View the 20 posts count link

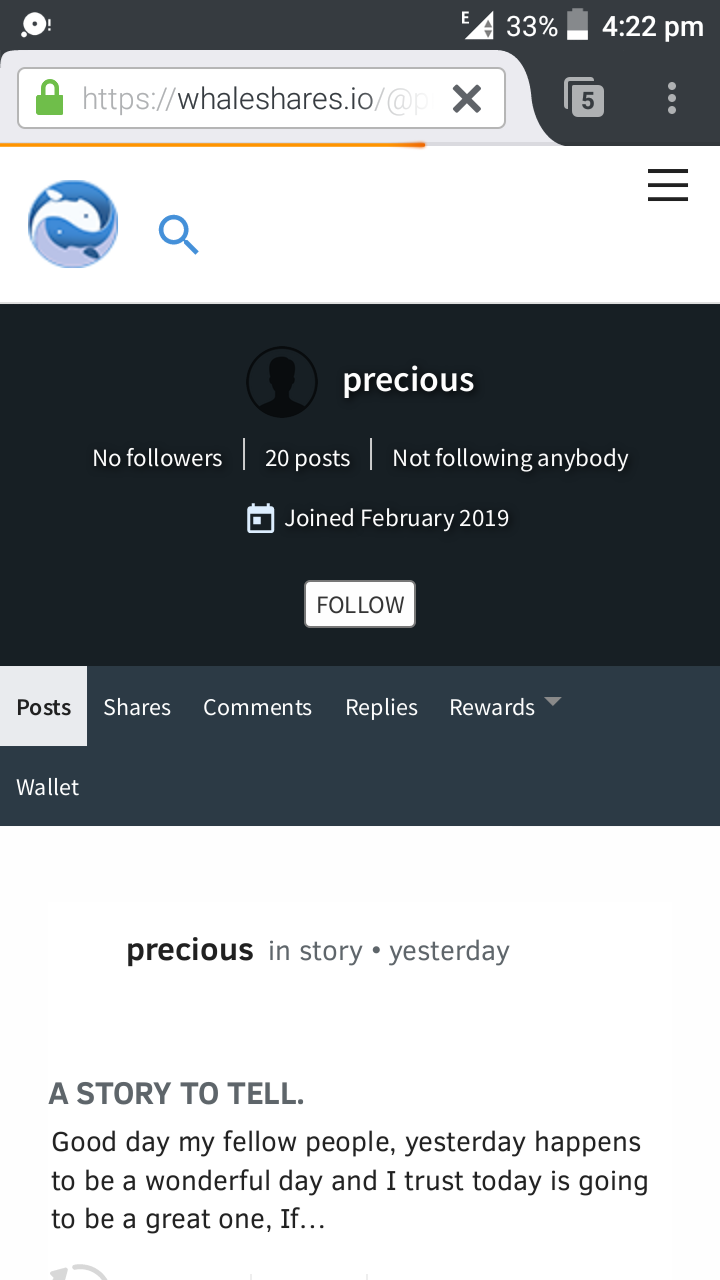tap(307, 457)
